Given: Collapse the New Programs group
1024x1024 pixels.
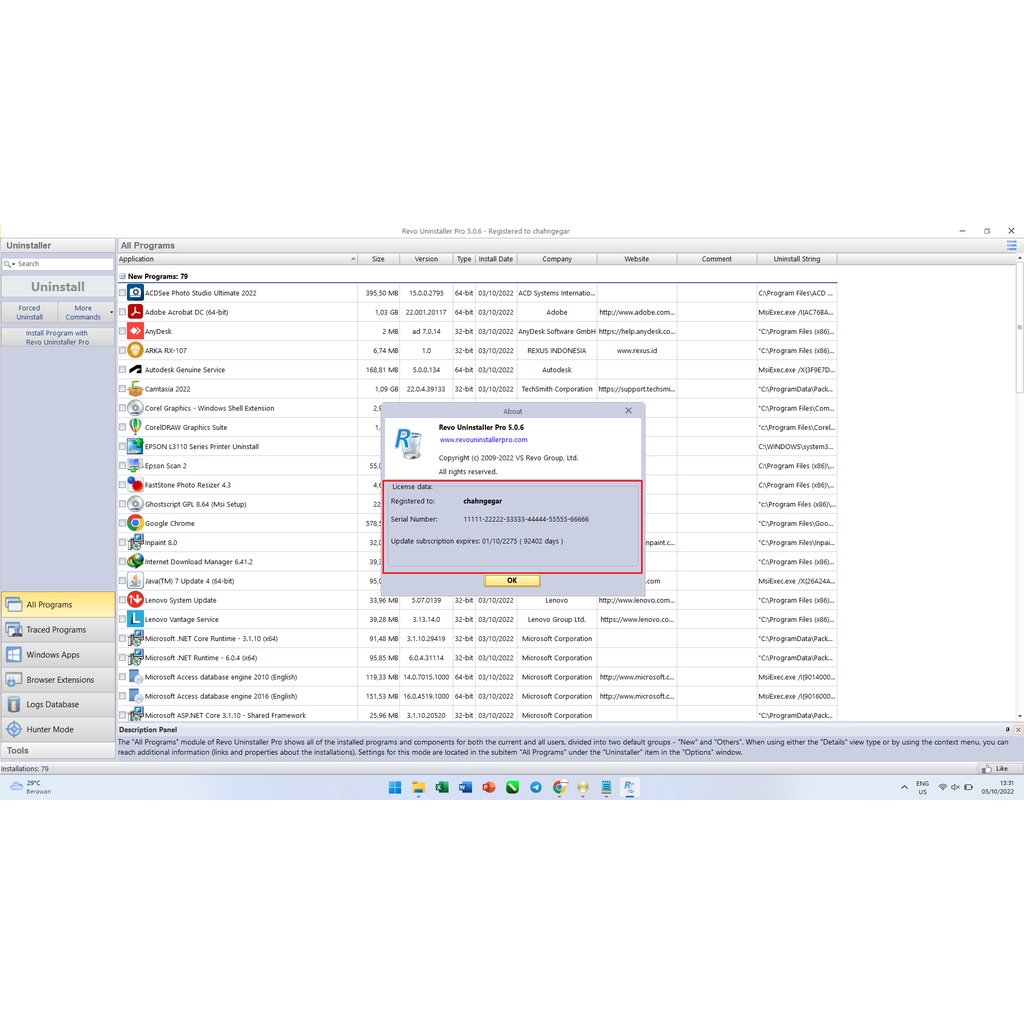Looking at the screenshot, I should tap(123, 276).
